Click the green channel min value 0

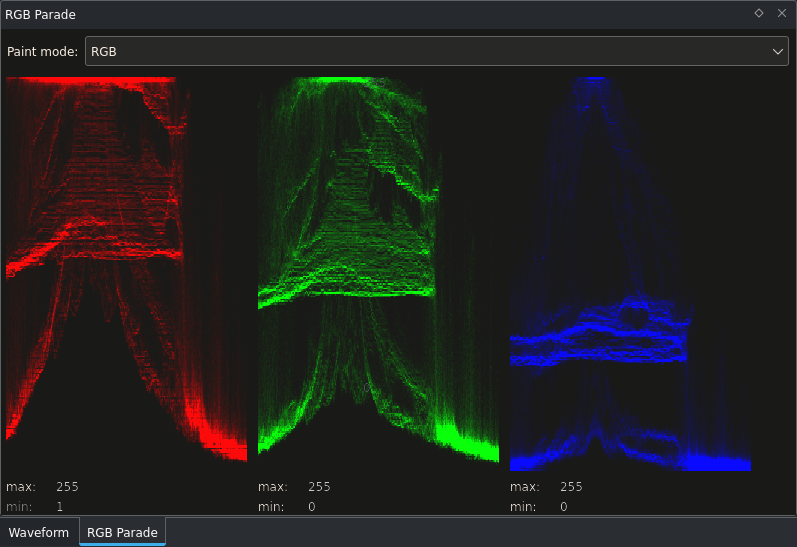[312, 507]
